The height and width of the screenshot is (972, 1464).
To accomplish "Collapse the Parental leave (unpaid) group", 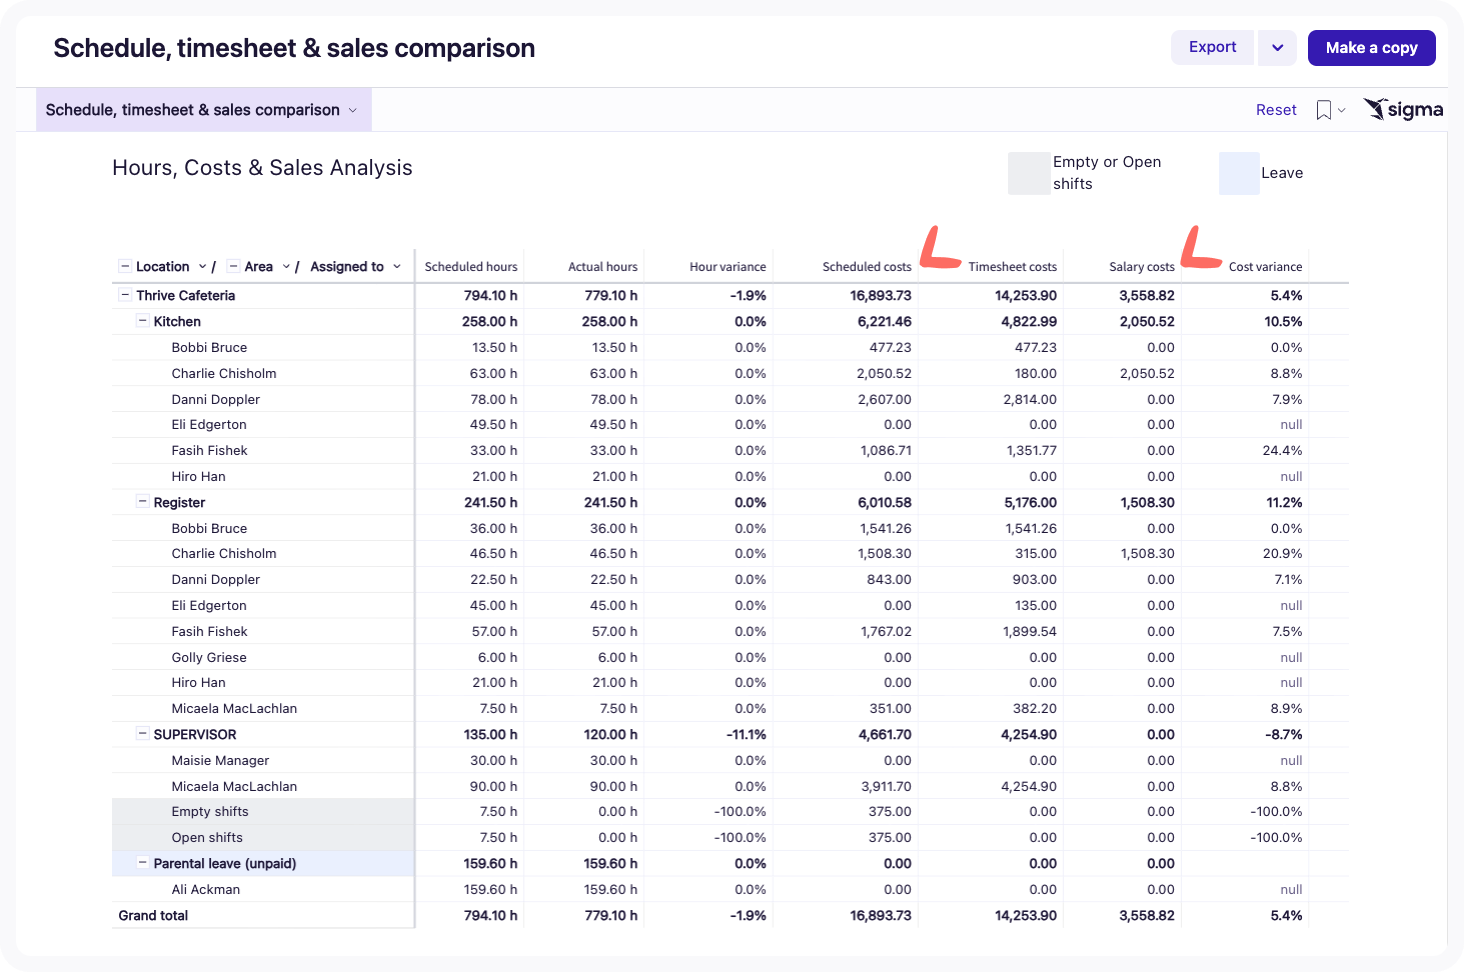I will coord(142,863).
